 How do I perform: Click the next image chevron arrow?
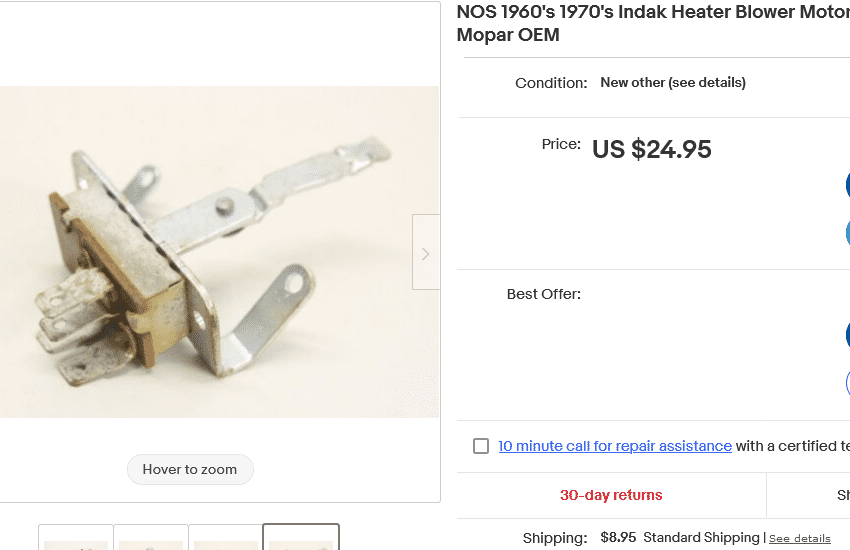(x=425, y=253)
